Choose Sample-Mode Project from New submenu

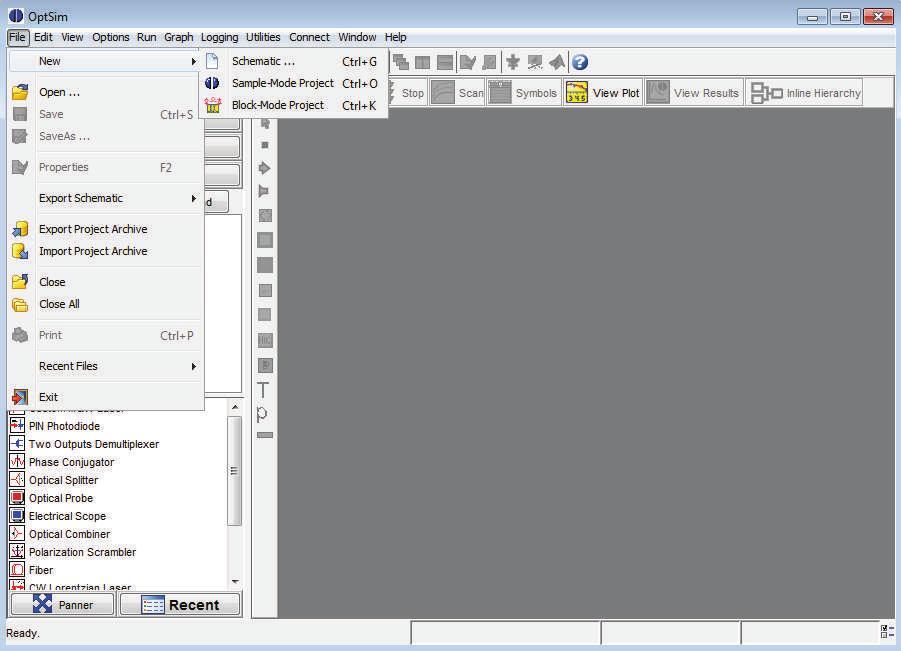[x=293, y=83]
